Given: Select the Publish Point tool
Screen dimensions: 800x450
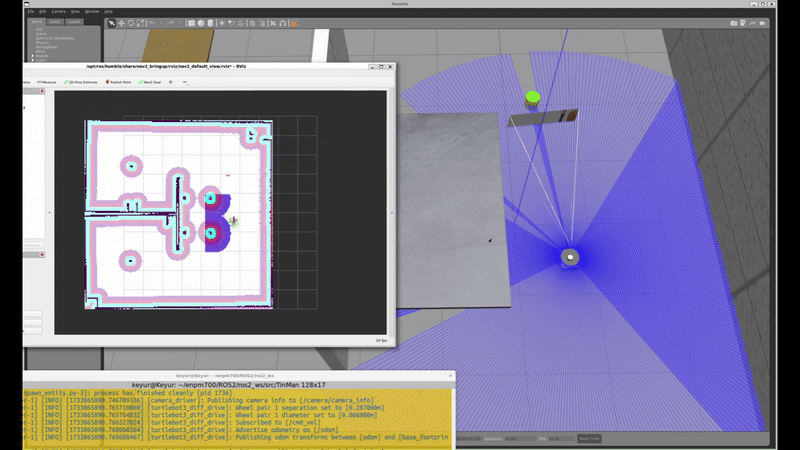Looking at the screenshot, I should pyautogui.click(x=122, y=82).
